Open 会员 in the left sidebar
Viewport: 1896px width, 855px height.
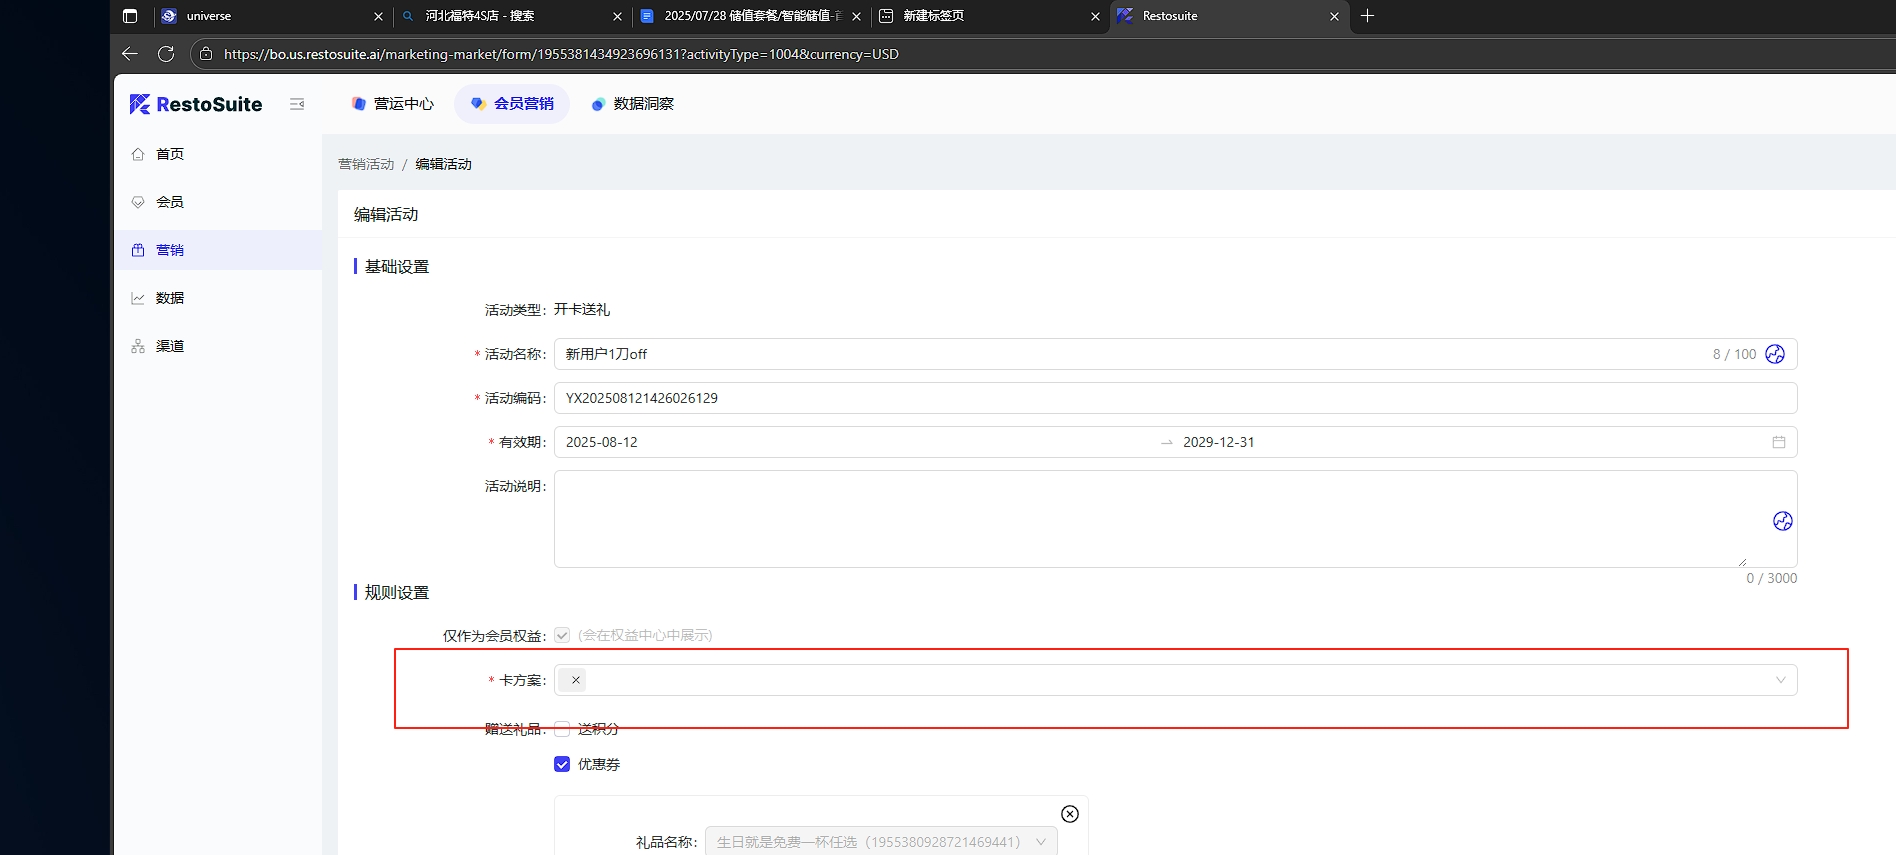click(170, 202)
